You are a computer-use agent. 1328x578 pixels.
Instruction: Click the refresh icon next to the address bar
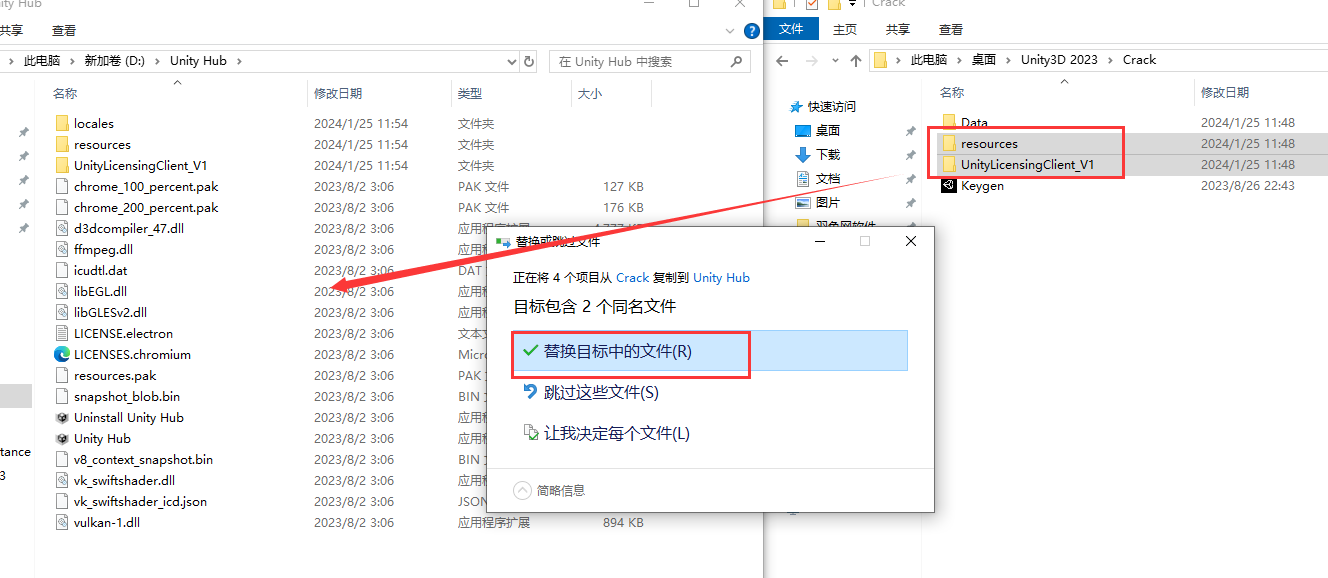[x=528, y=60]
